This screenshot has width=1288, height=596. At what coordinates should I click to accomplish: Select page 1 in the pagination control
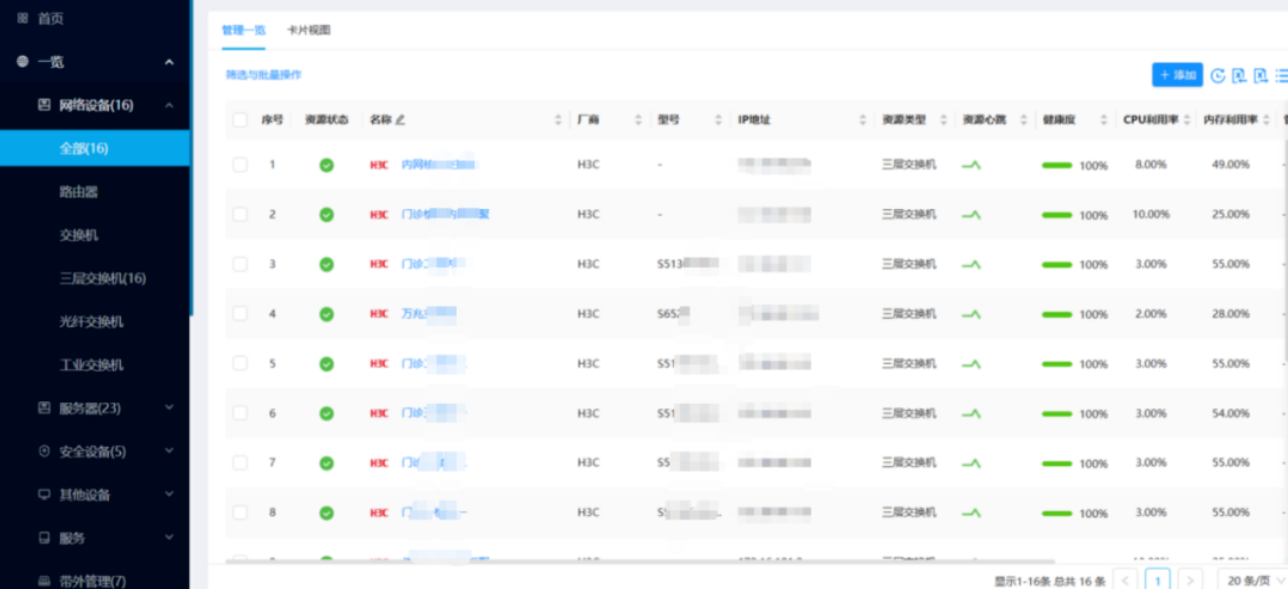1157,578
